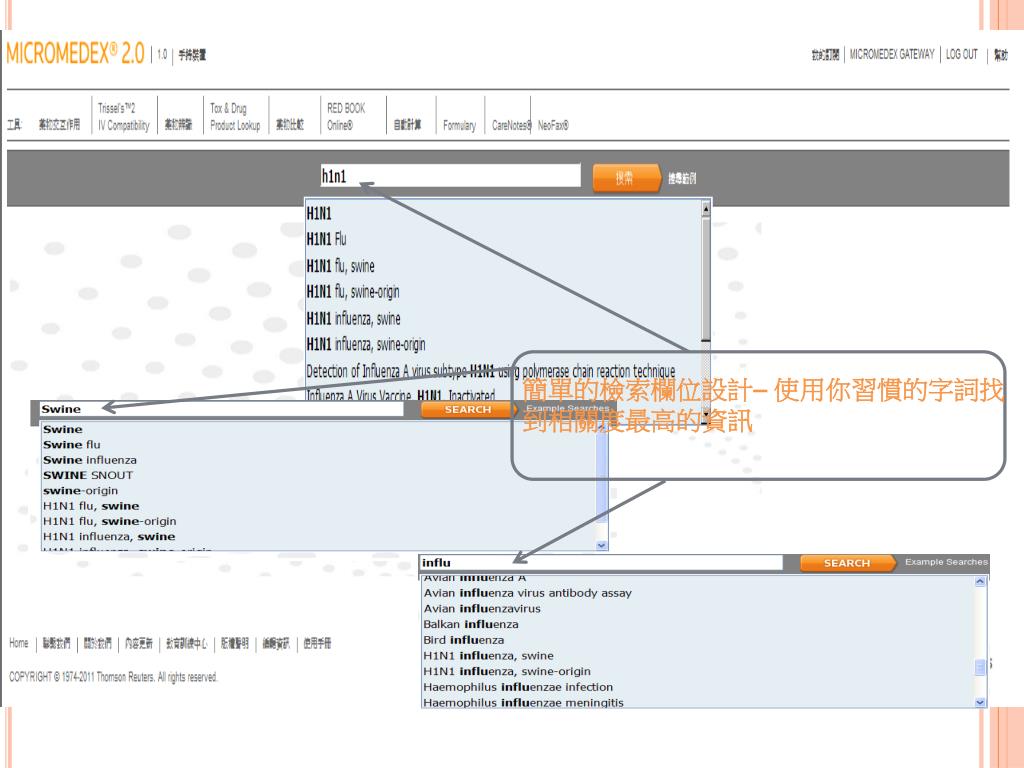Open the 藥物辨識 drug identification tool

point(178,125)
